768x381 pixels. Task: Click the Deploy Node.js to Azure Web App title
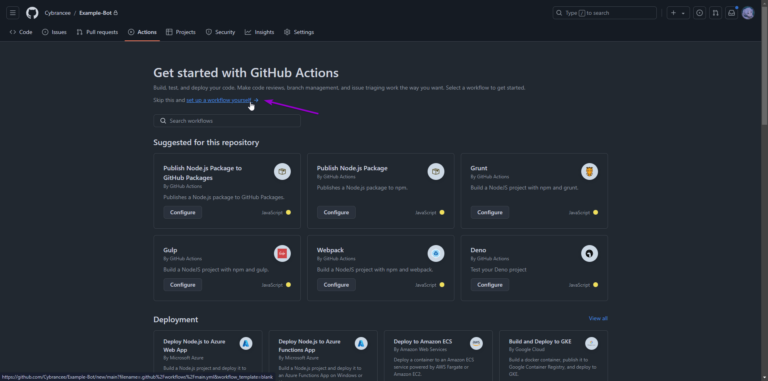(194, 346)
